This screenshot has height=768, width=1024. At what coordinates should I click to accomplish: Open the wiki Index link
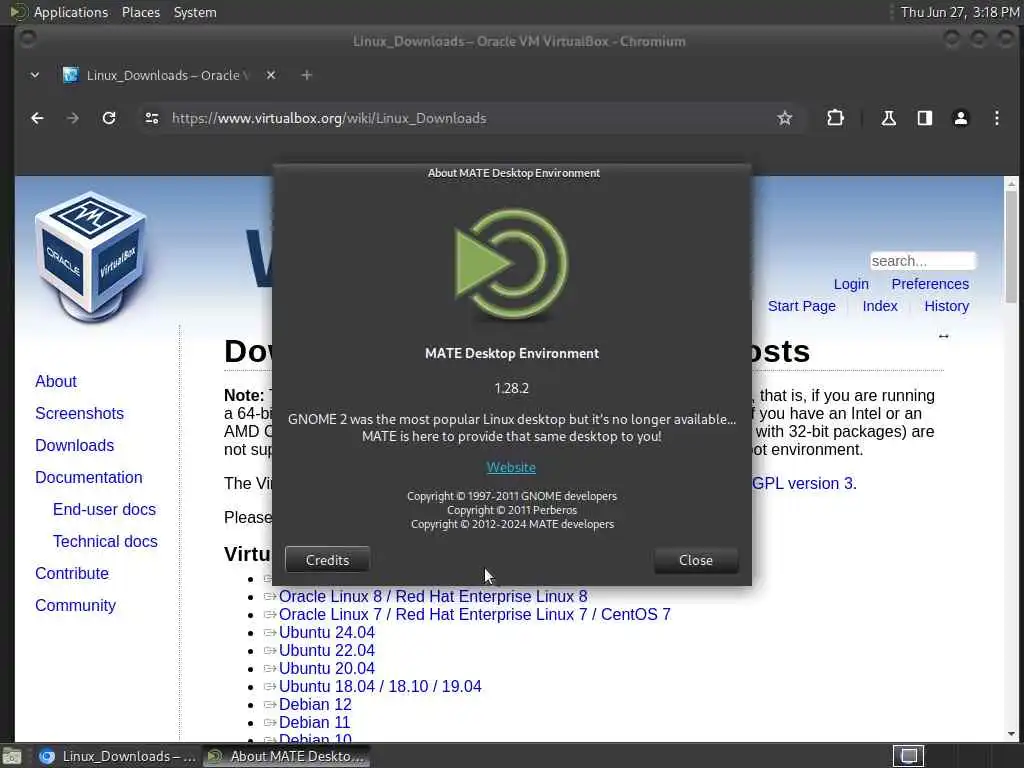(880, 306)
